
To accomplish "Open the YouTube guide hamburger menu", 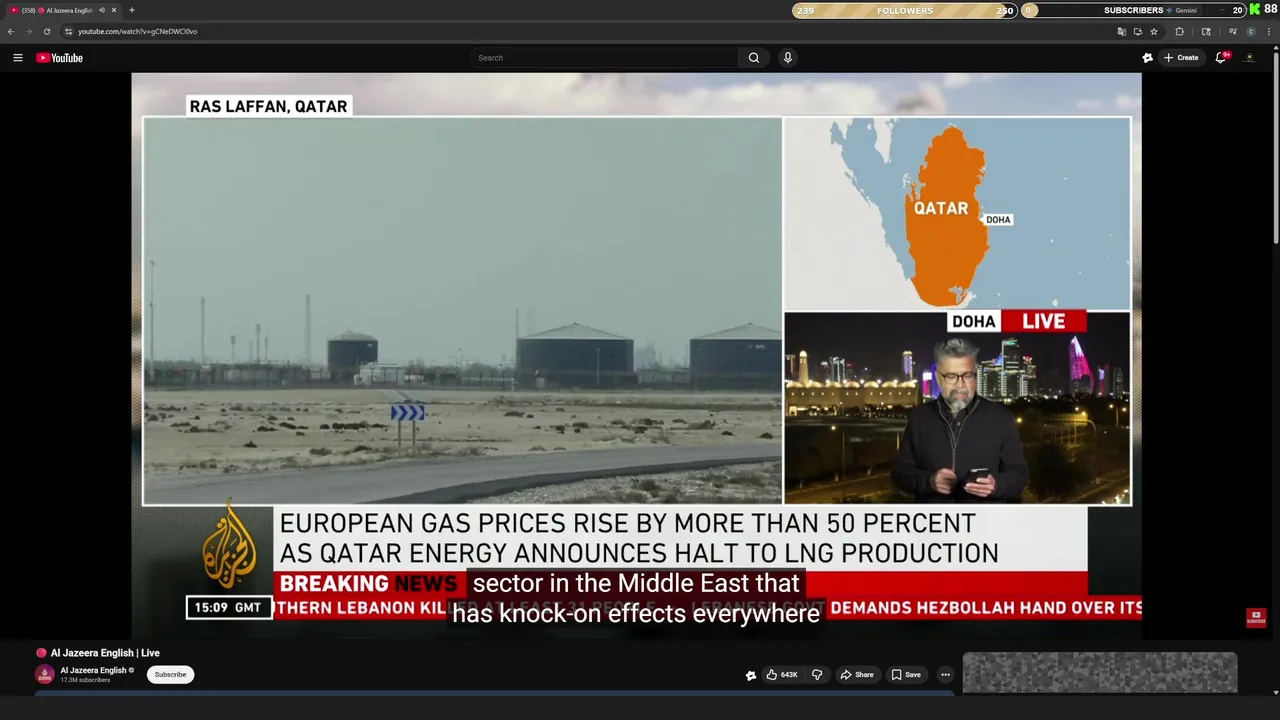I will click(18, 58).
